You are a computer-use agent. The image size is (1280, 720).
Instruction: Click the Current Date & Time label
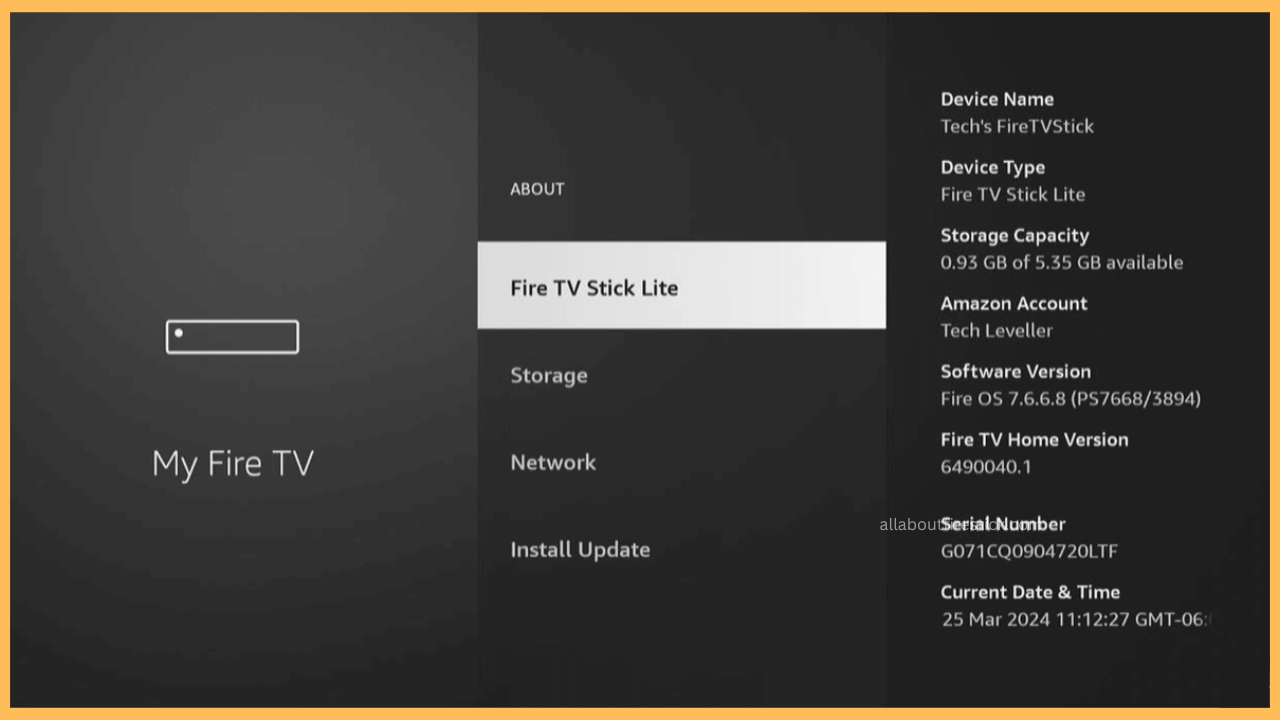click(1030, 592)
